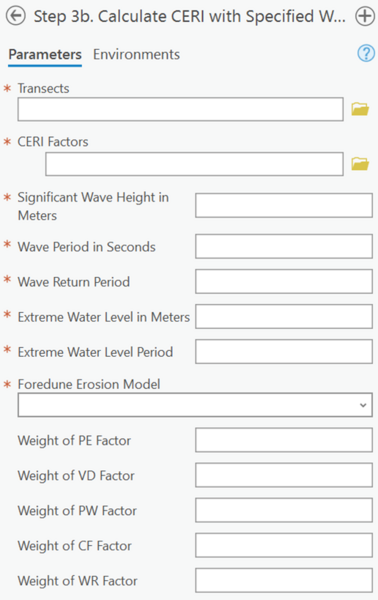Click the back arrow icon
Viewport: 378px width, 600px height.
(16, 16)
